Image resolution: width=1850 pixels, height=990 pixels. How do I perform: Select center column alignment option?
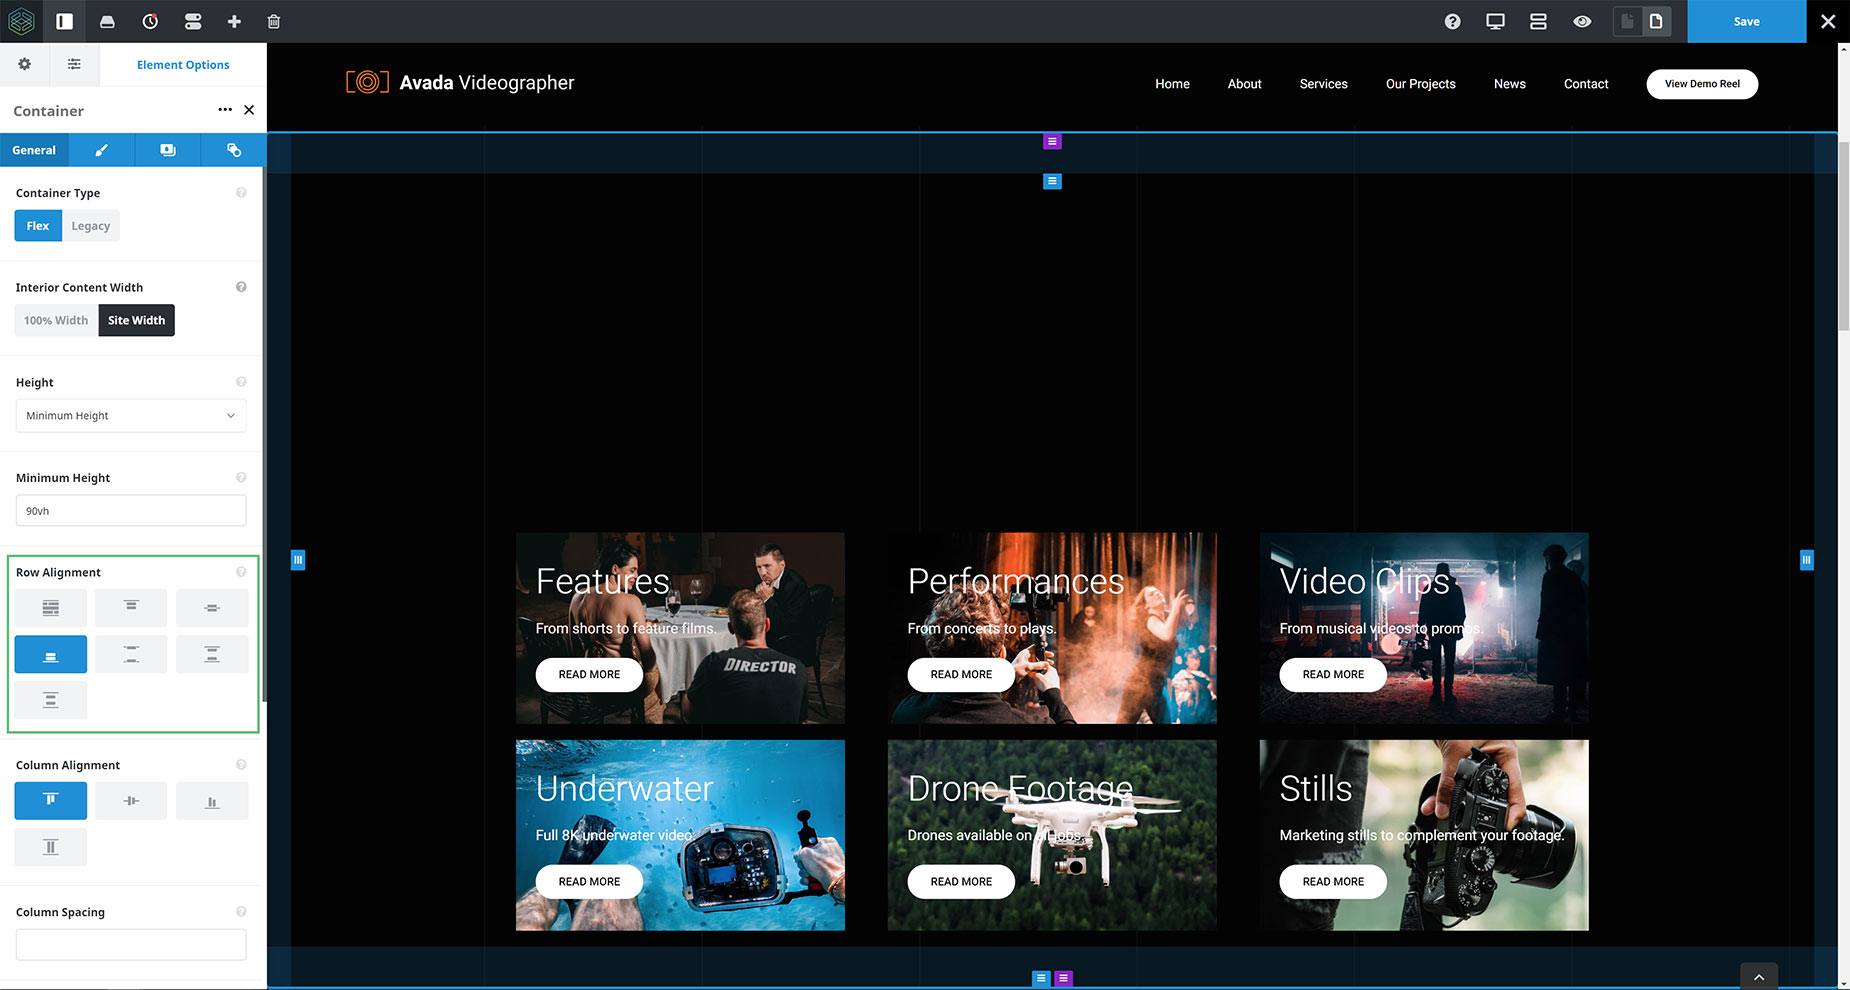[x=131, y=801]
